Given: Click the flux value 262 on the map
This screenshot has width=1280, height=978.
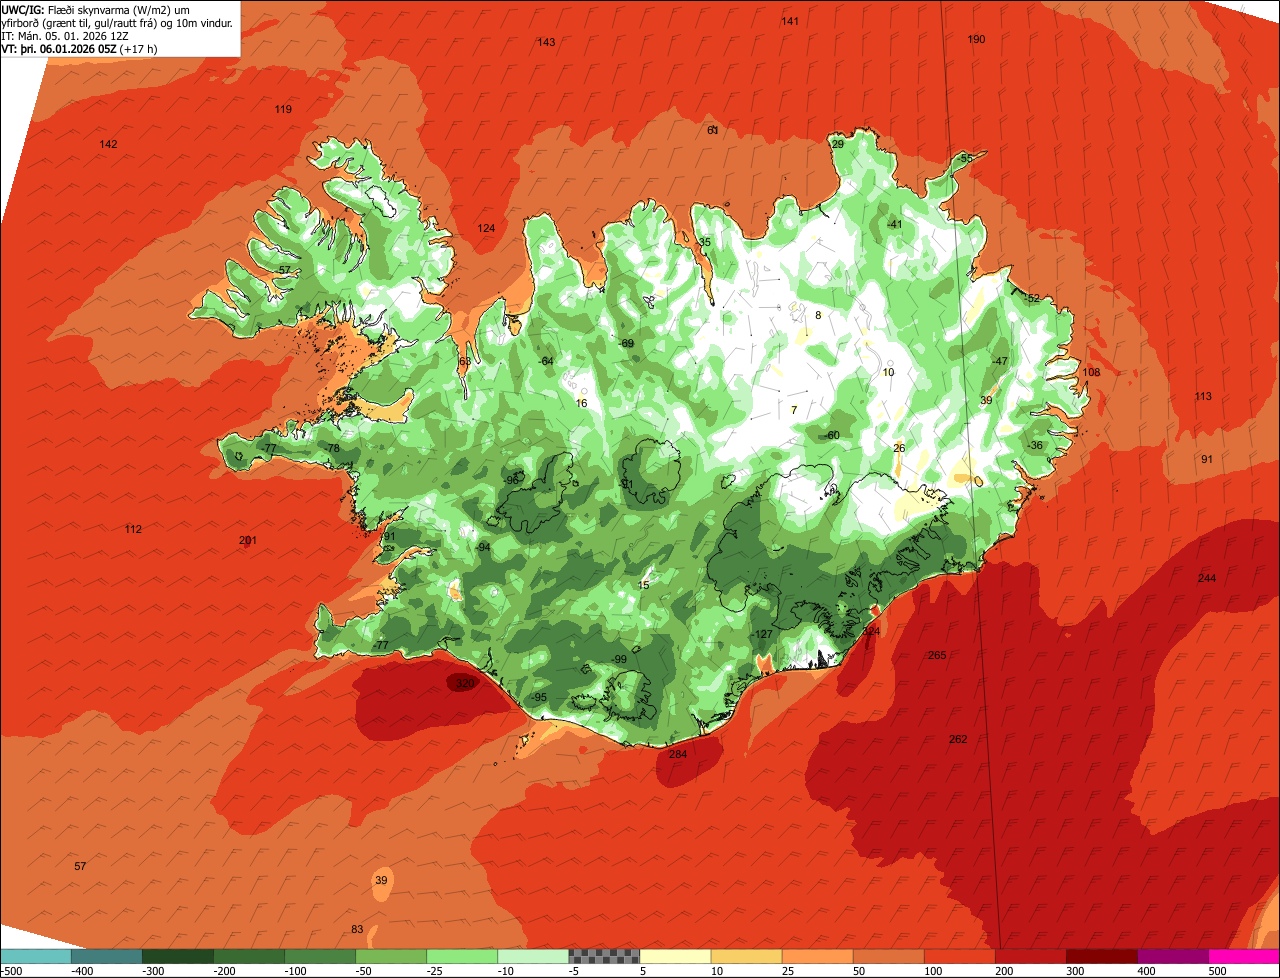Looking at the screenshot, I should (x=958, y=739).
